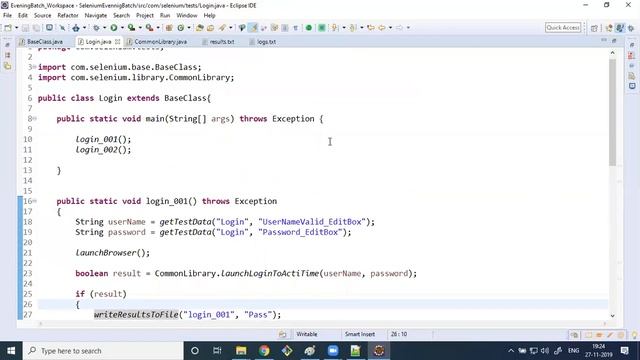
Task: Collapse the login_001 method fold marker
Action: click(x=35, y=201)
